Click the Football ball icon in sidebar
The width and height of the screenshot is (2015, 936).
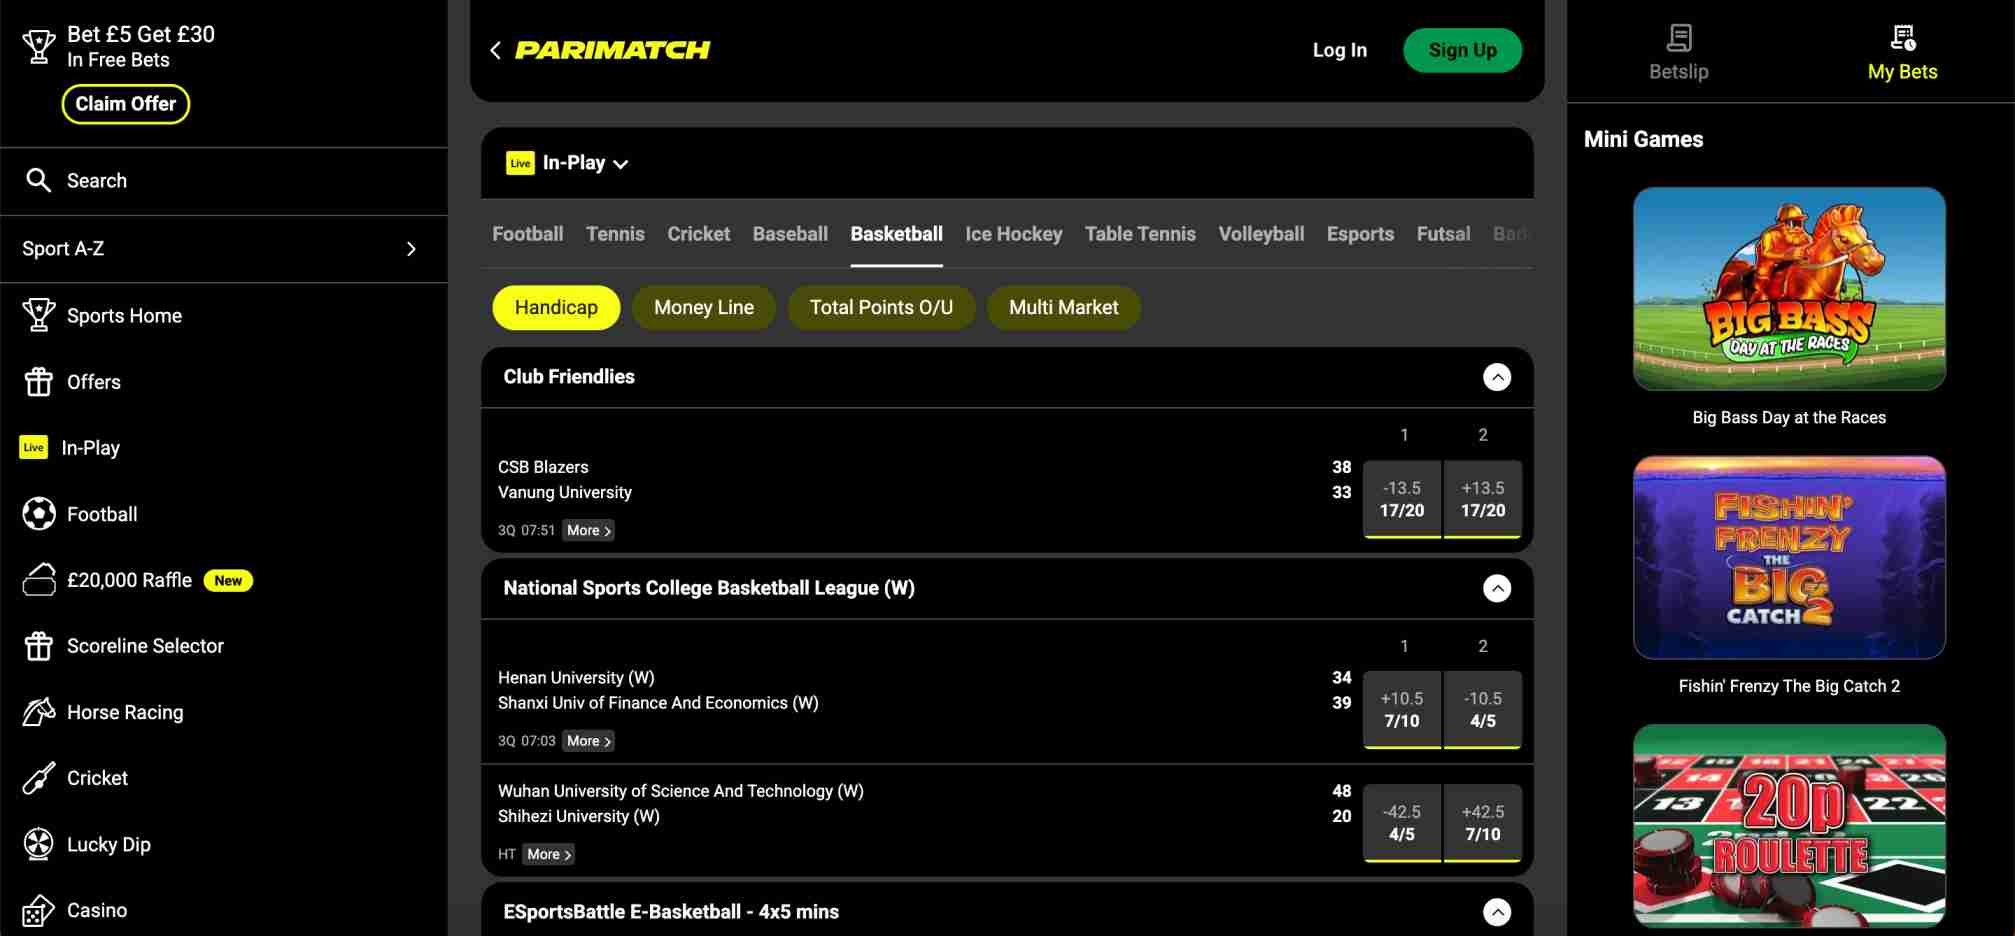39,513
